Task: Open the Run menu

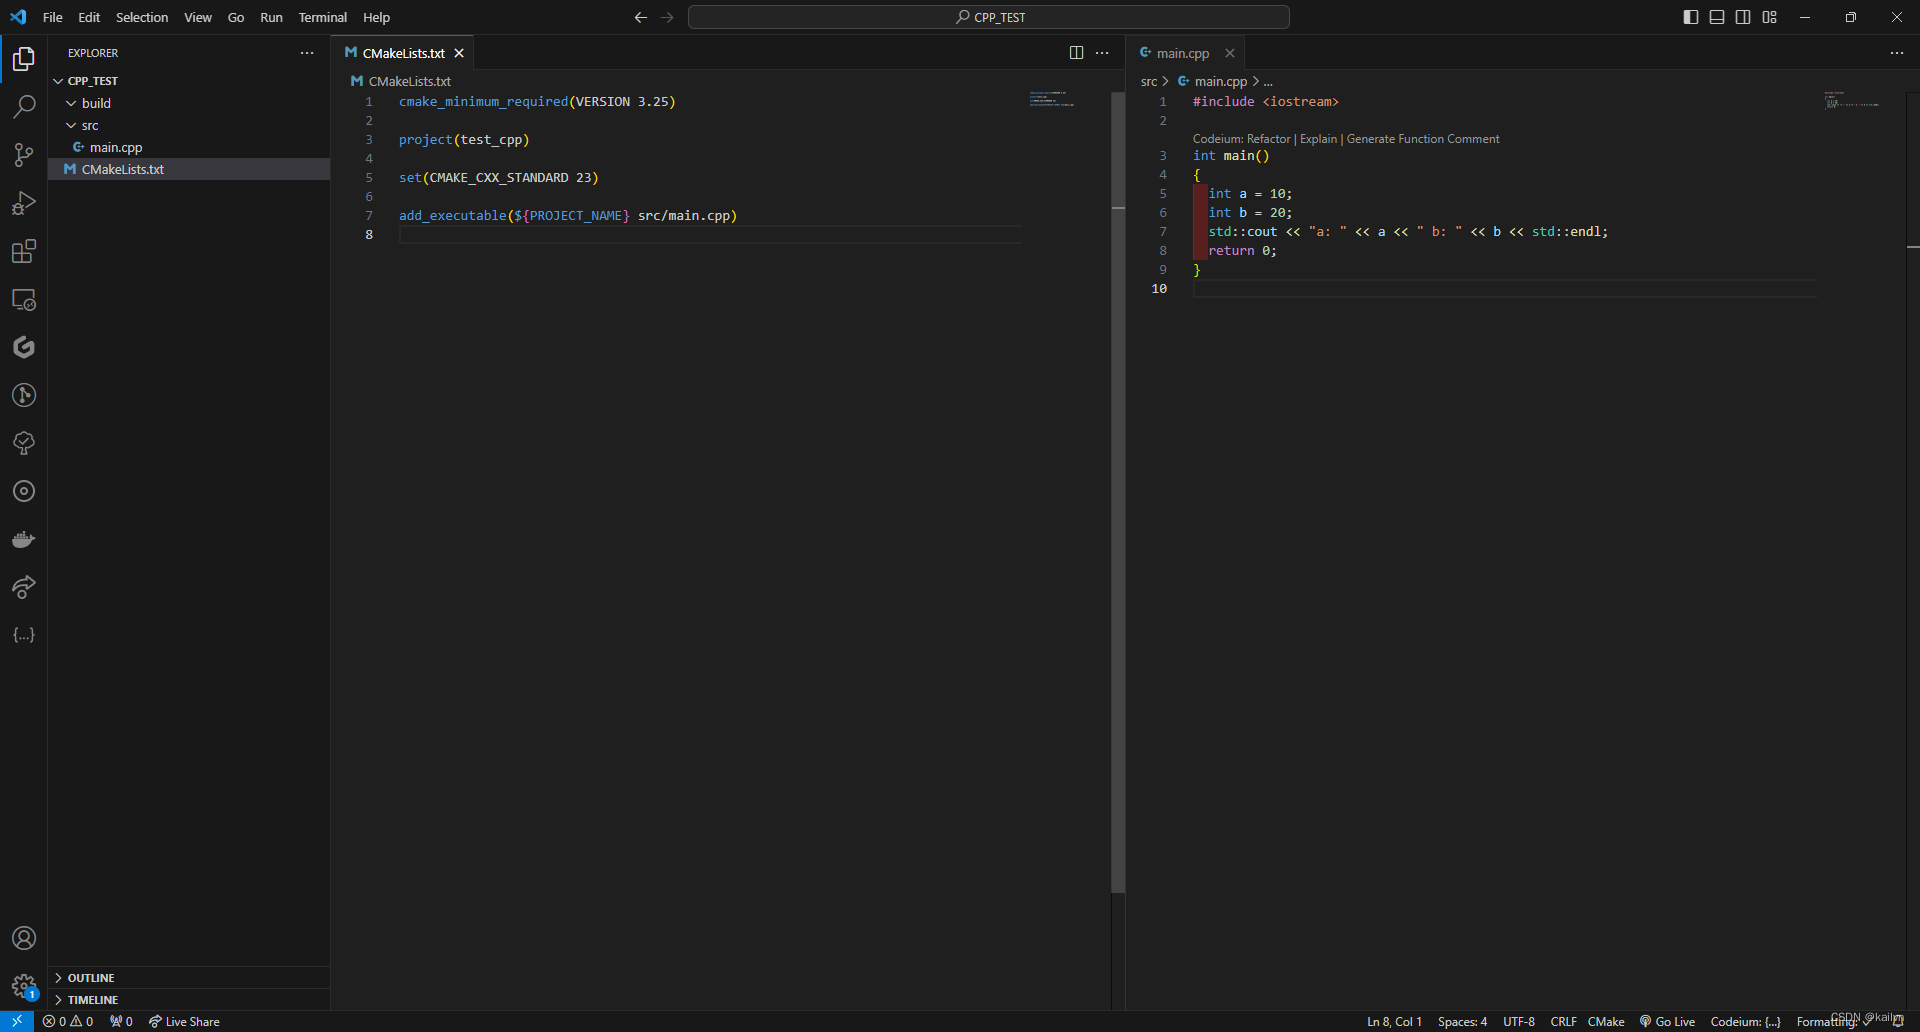Action: (x=271, y=17)
